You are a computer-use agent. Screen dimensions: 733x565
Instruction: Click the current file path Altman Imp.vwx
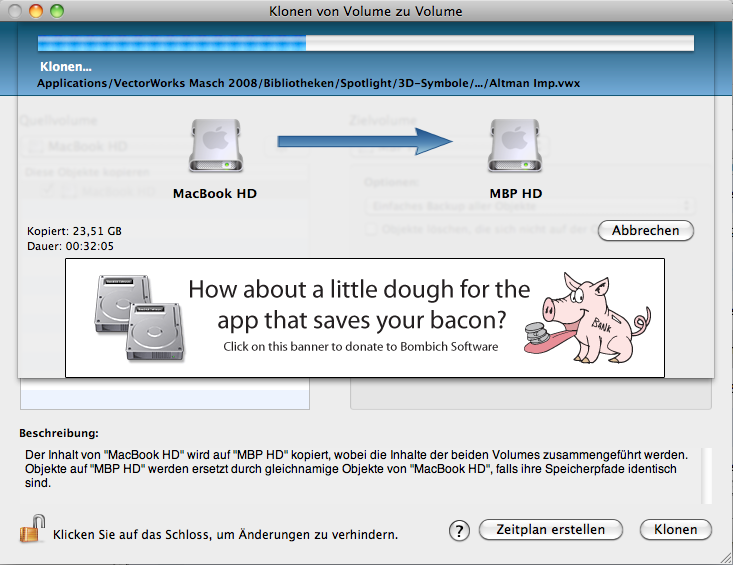coord(309,83)
